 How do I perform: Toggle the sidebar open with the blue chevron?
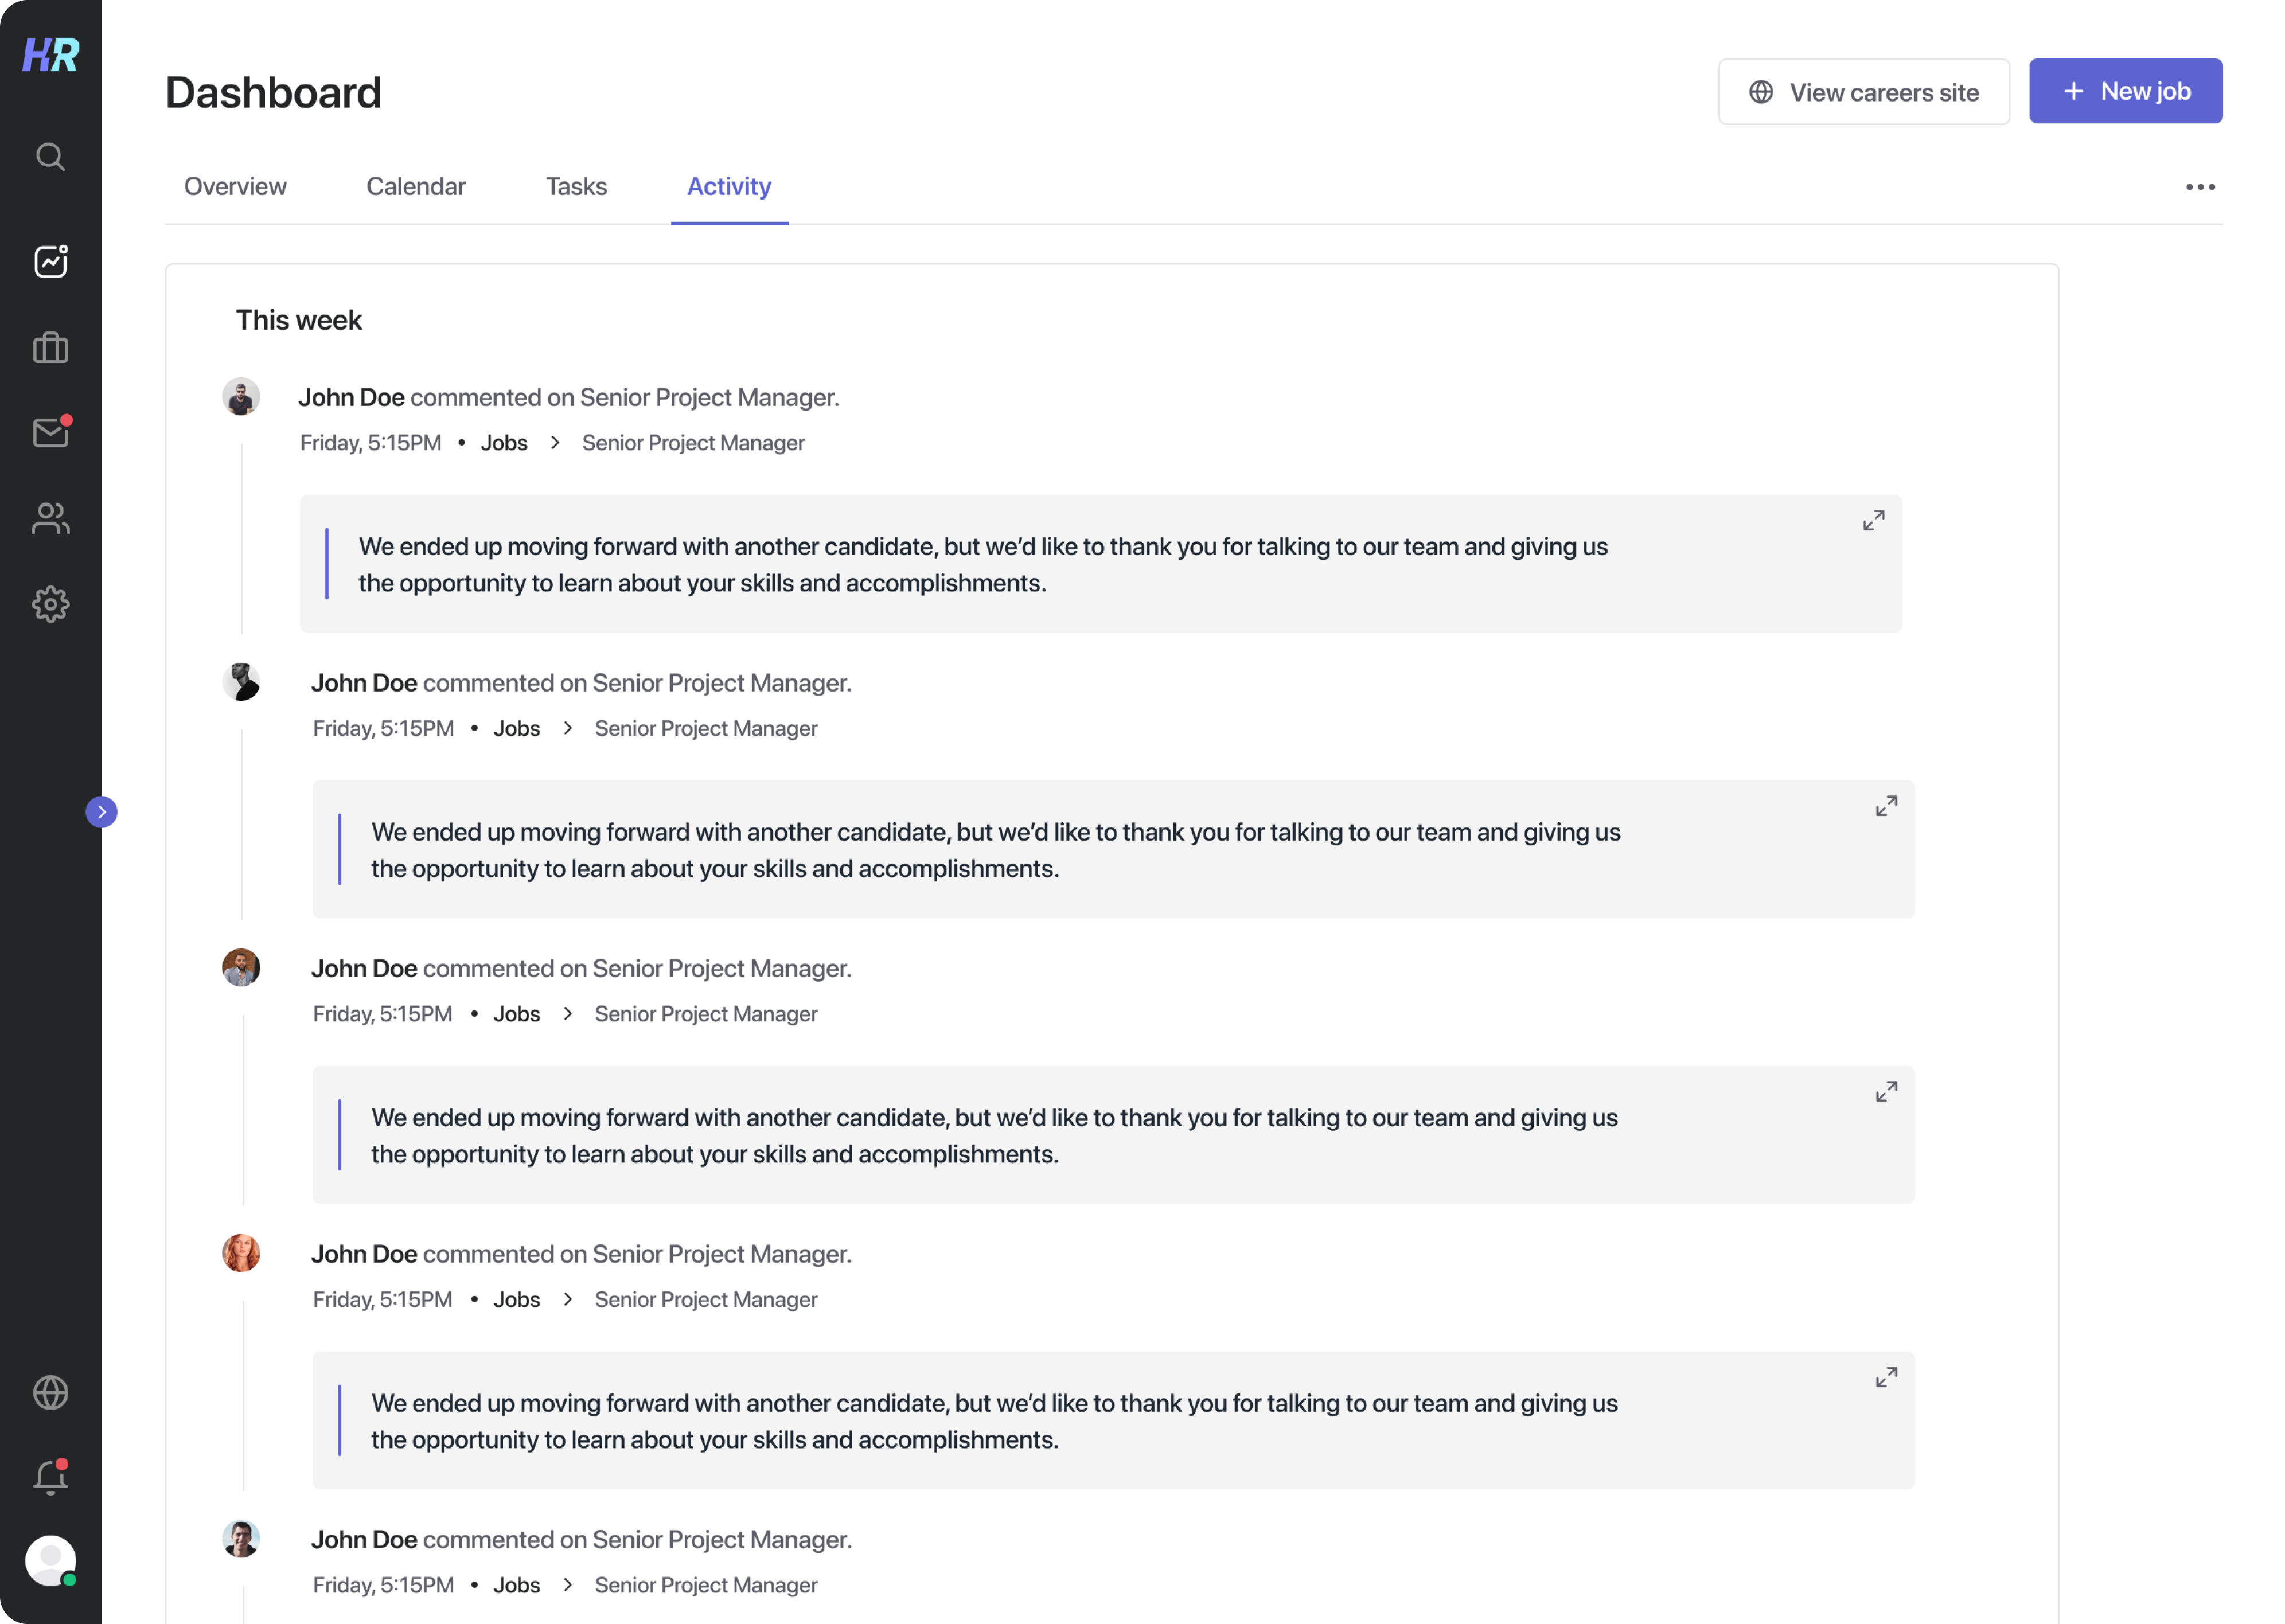point(102,811)
